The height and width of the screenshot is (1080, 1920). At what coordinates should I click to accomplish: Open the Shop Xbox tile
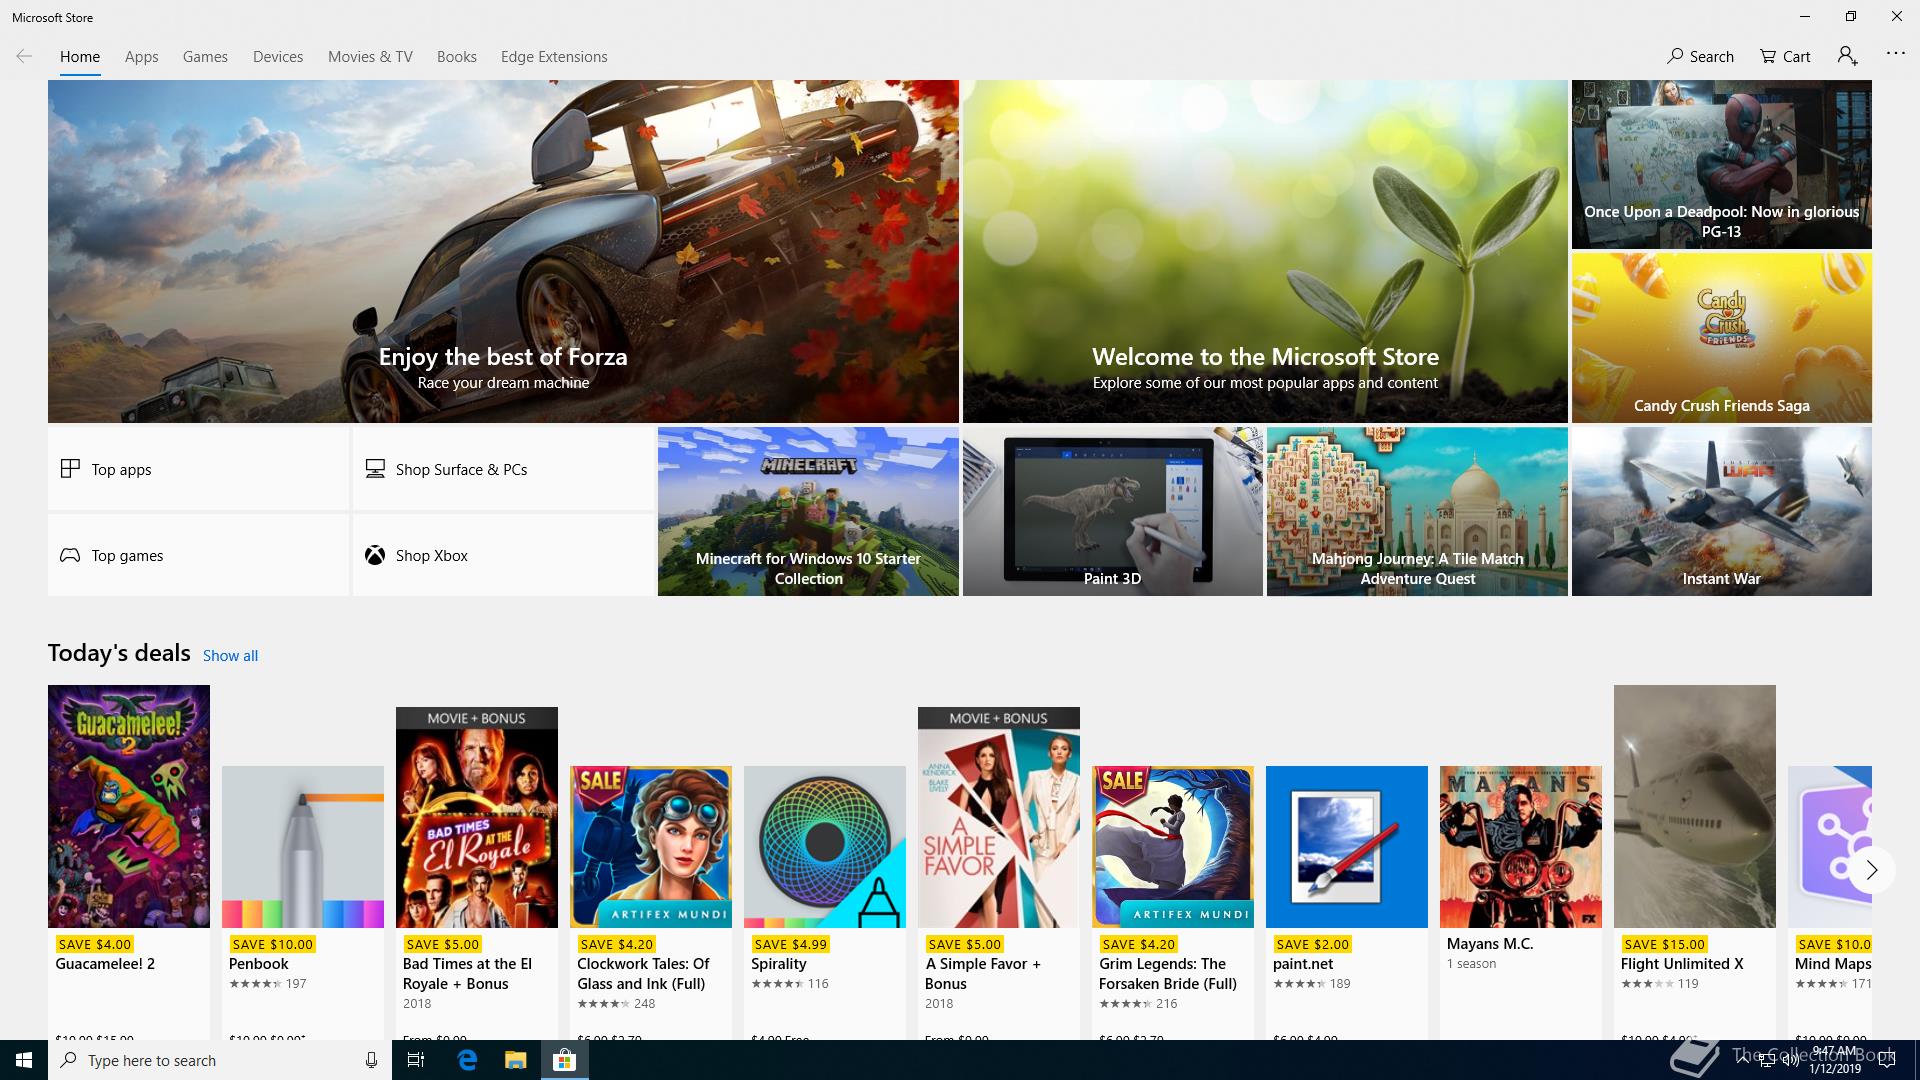tap(503, 555)
